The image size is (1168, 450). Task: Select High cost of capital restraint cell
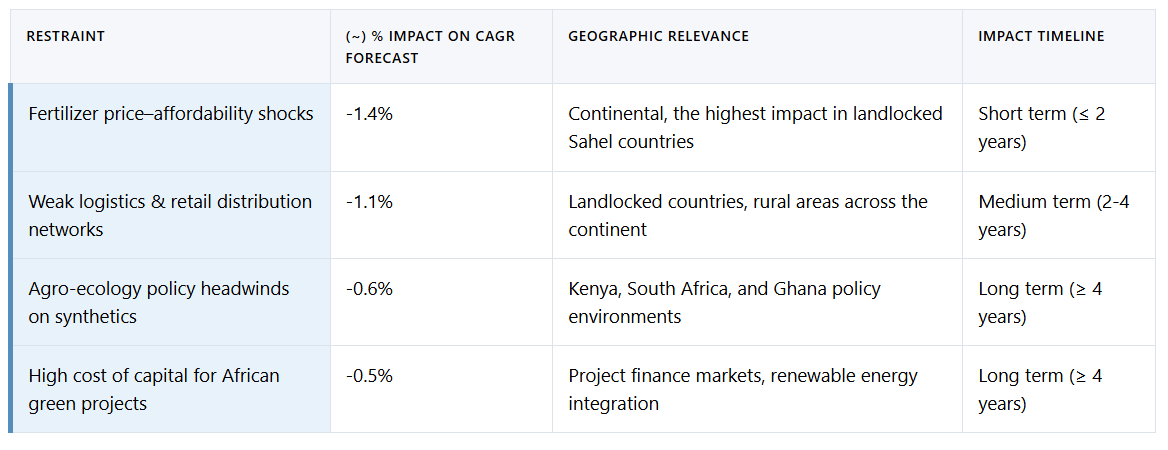pos(154,389)
